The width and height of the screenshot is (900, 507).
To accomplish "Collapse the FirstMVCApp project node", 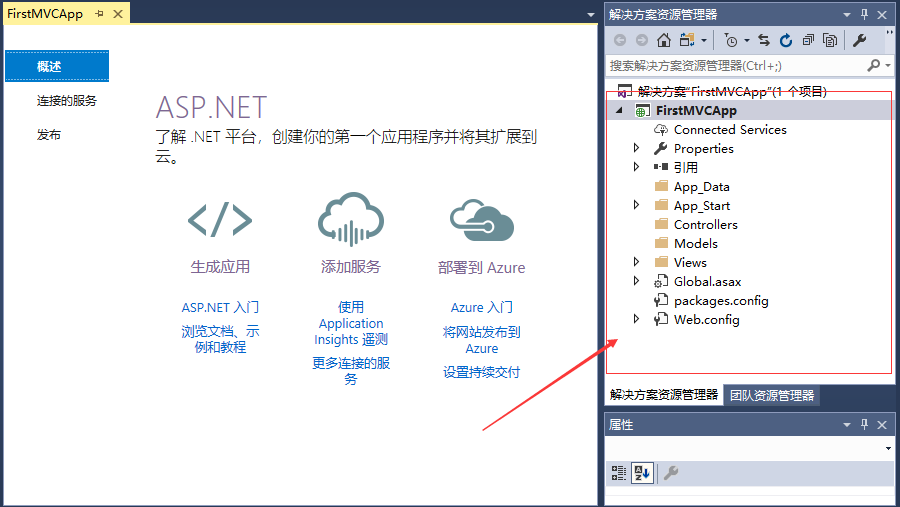I will [x=620, y=110].
